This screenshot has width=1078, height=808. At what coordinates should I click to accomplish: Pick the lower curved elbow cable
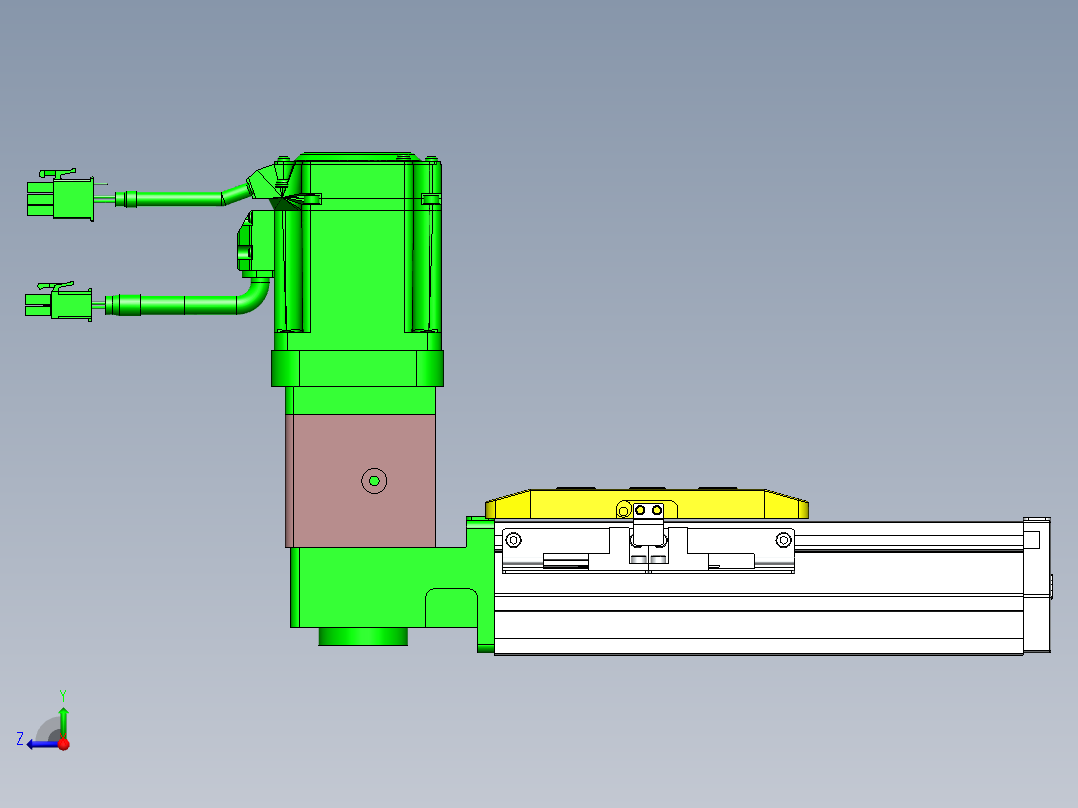coord(250,300)
